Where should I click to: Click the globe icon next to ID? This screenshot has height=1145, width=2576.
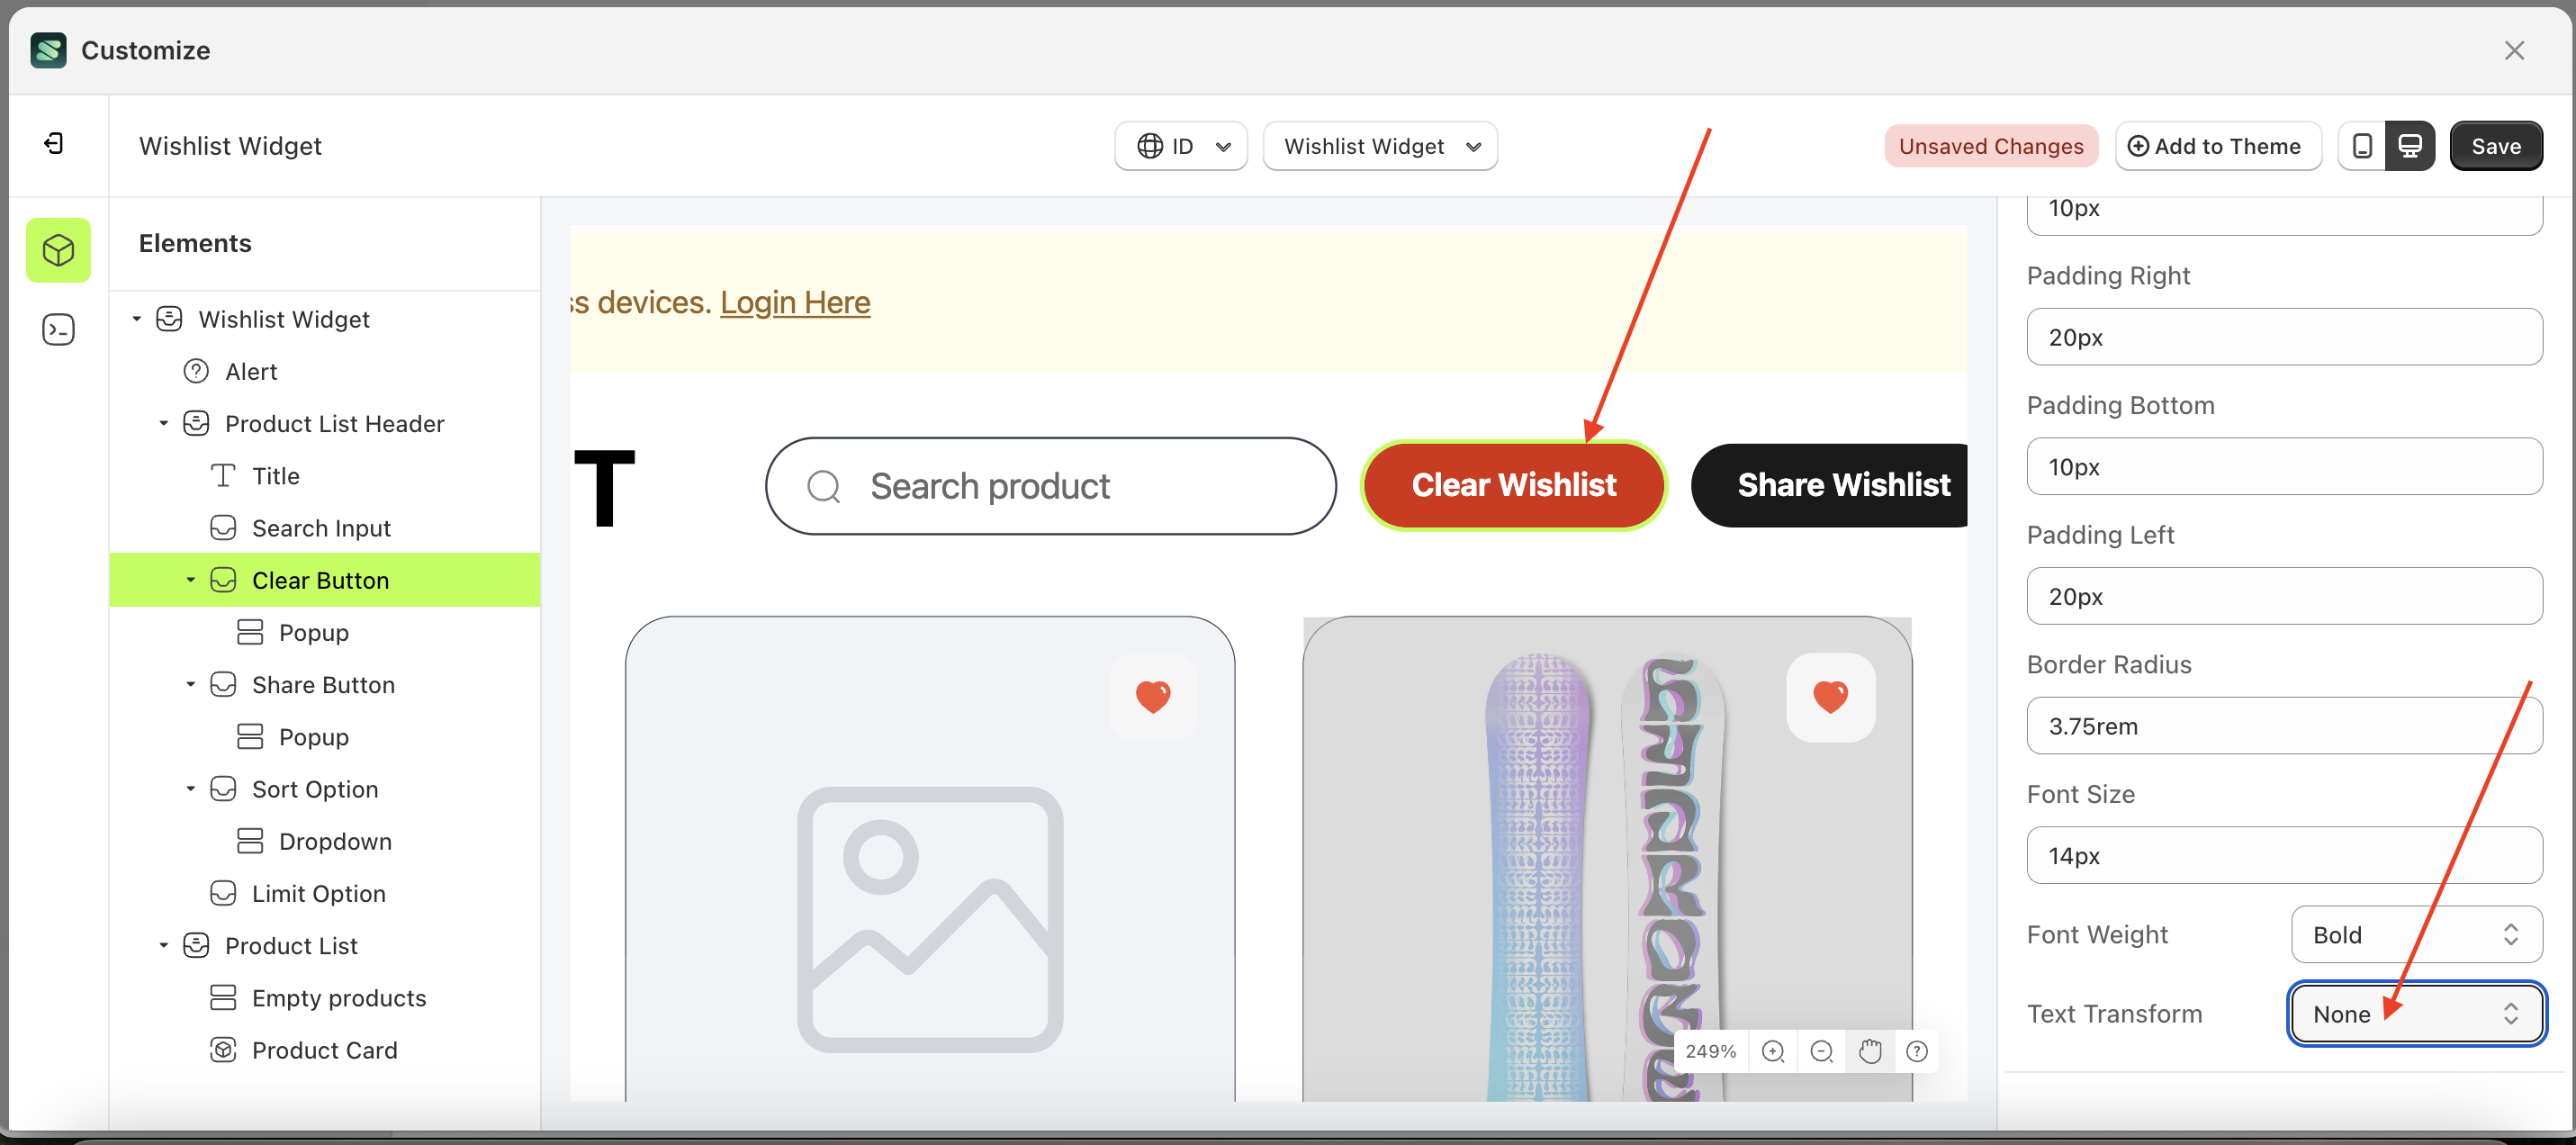[1151, 145]
